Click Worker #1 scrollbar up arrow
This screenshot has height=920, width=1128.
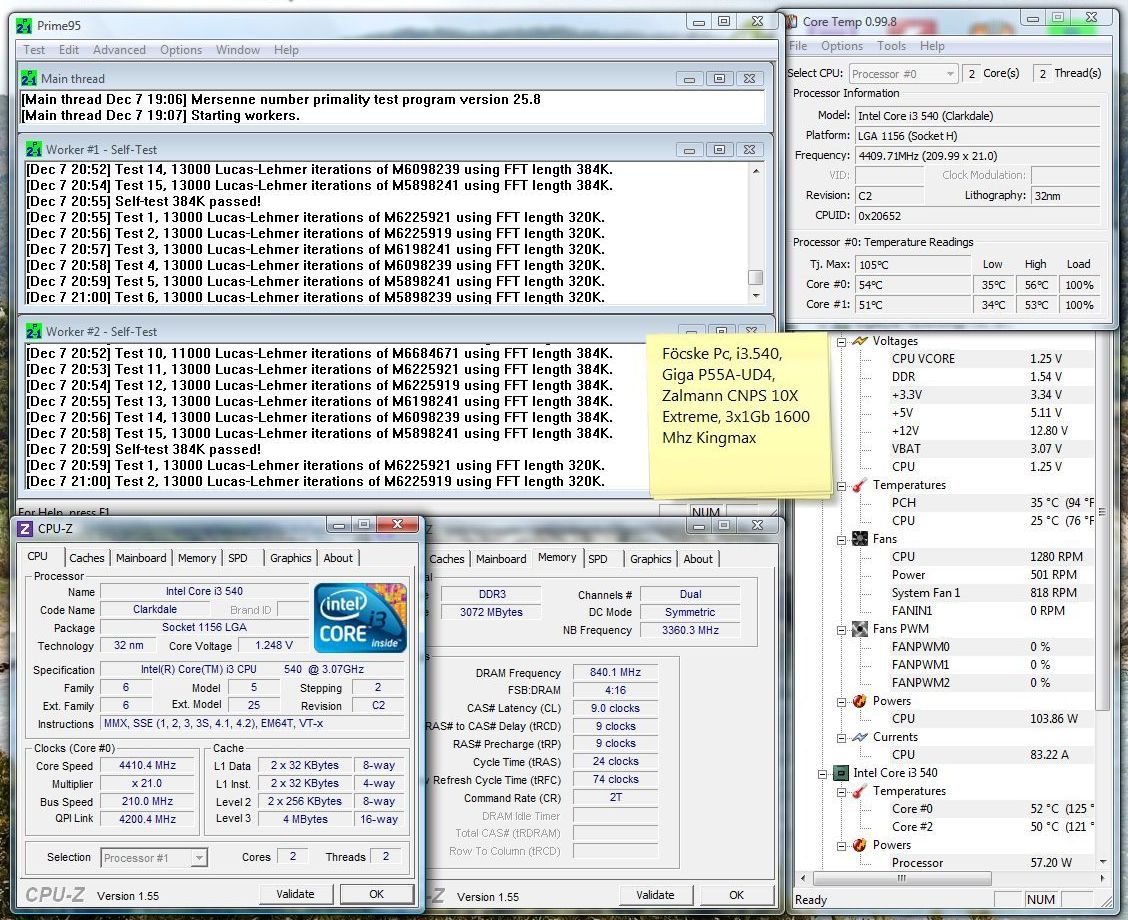(x=755, y=170)
